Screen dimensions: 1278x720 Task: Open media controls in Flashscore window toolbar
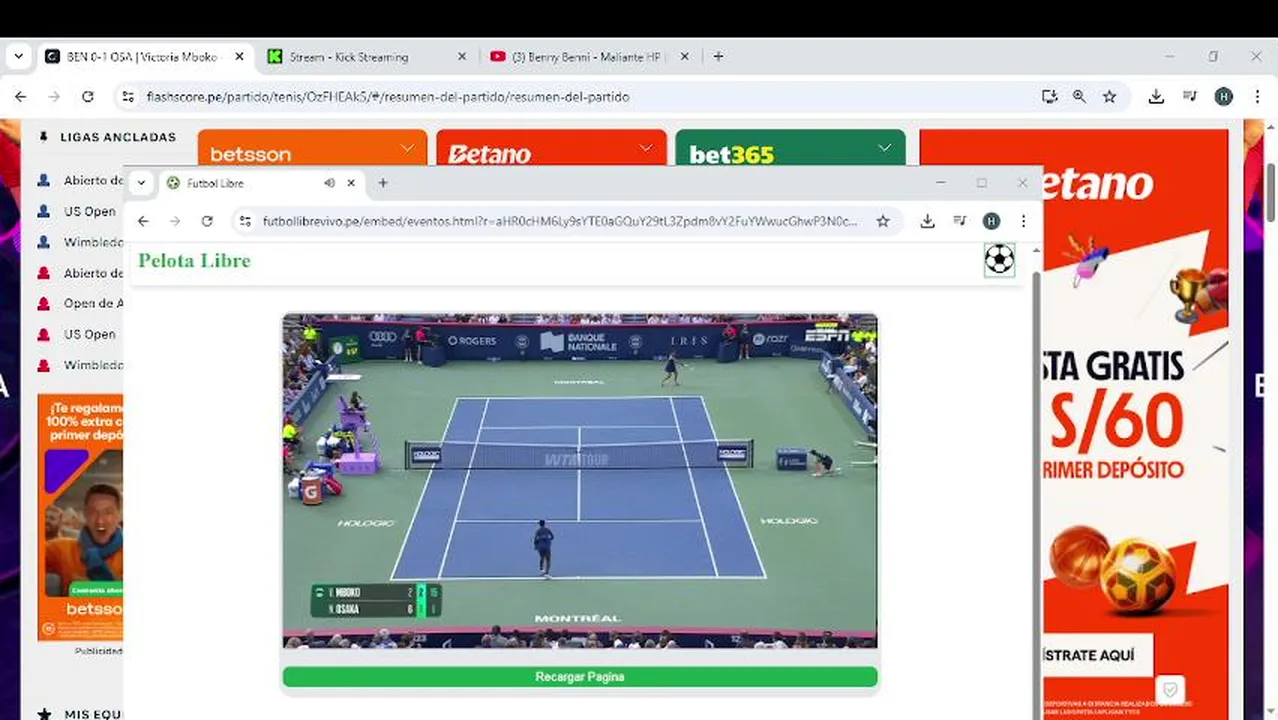coord(1190,97)
